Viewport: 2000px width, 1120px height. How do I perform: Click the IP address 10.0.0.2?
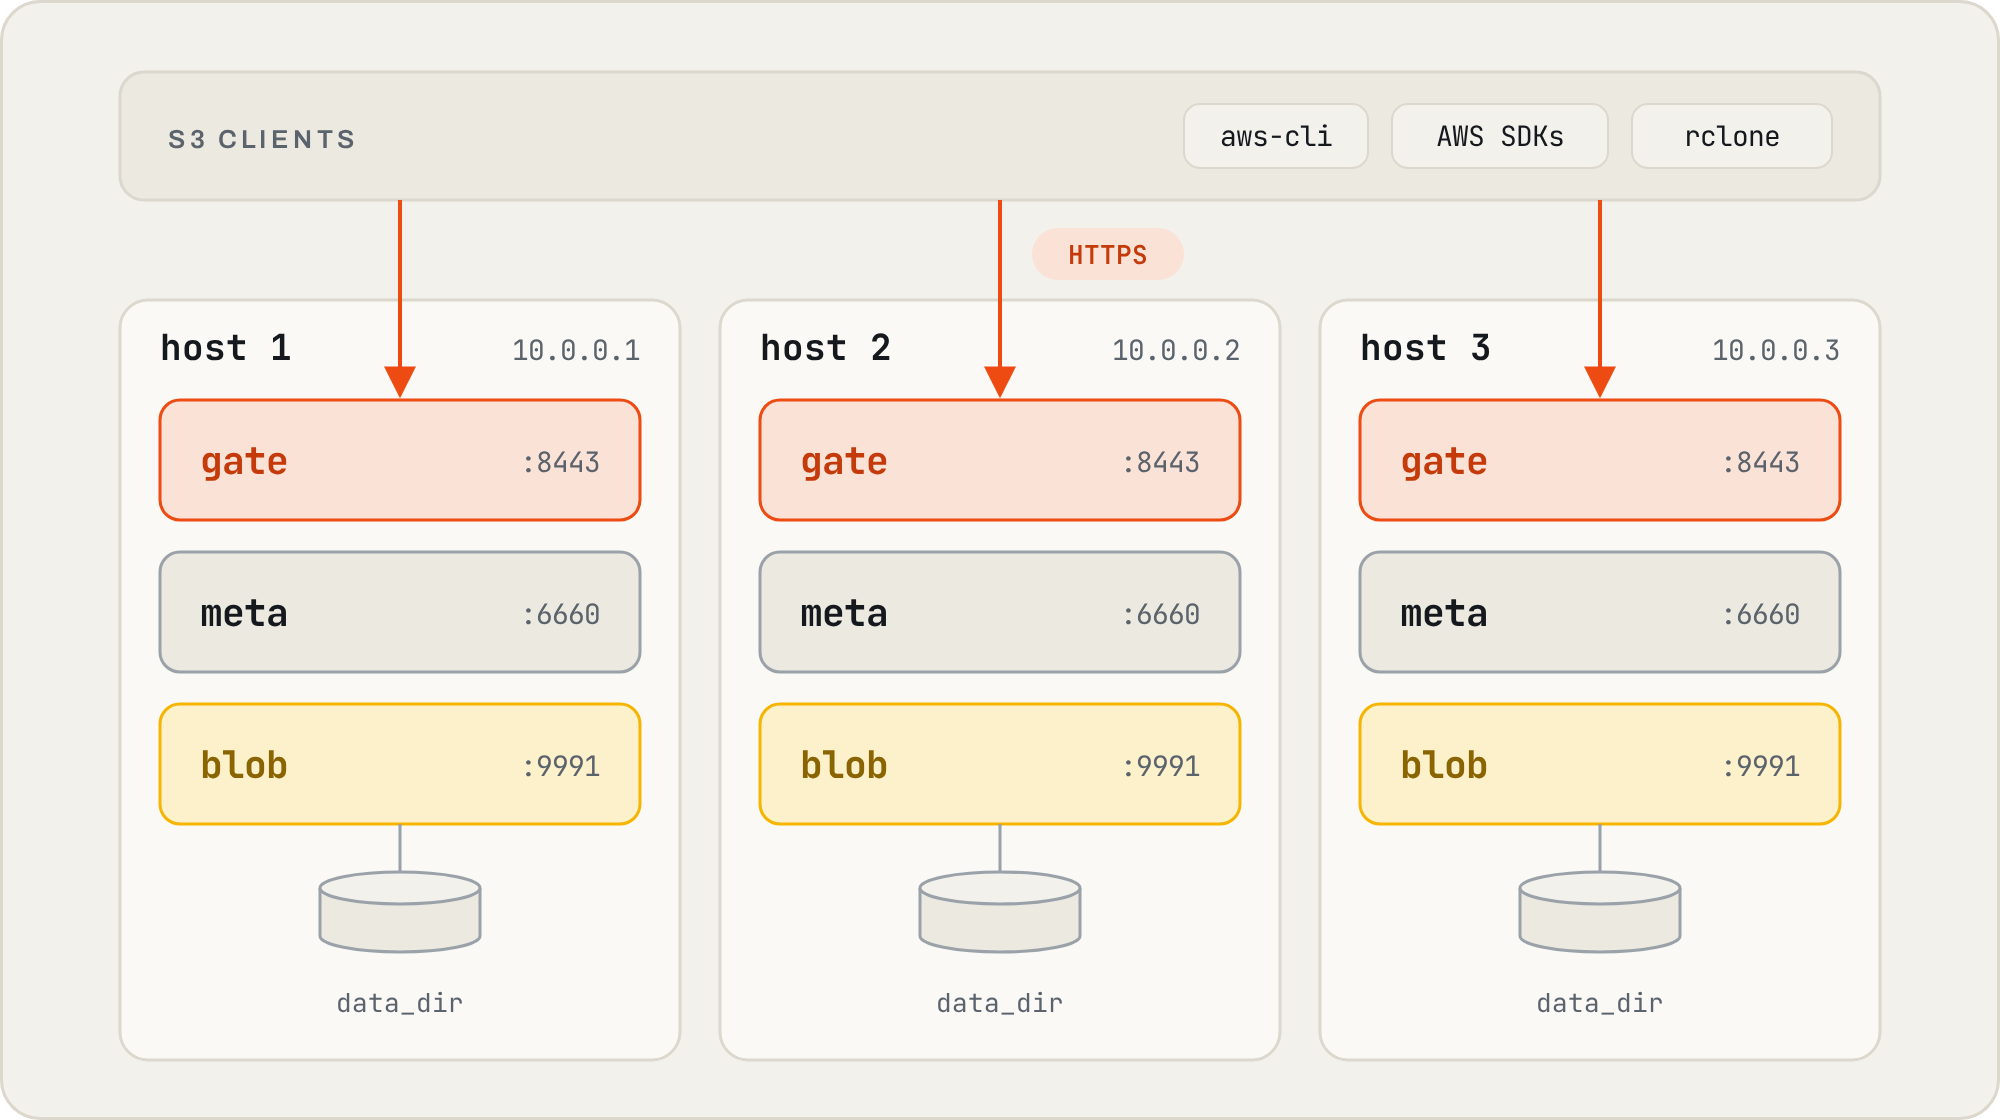pyautogui.click(x=1176, y=350)
